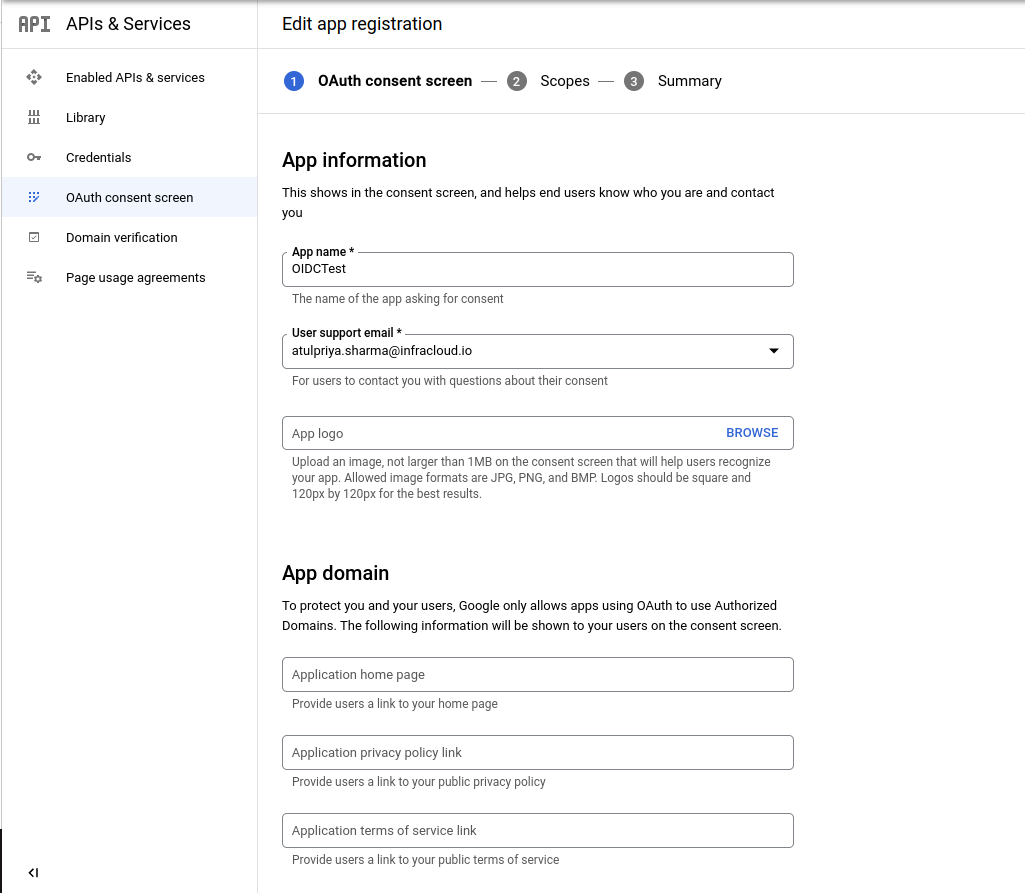1025x893 pixels.
Task: Click the App domain heading
Action: (x=335, y=573)
